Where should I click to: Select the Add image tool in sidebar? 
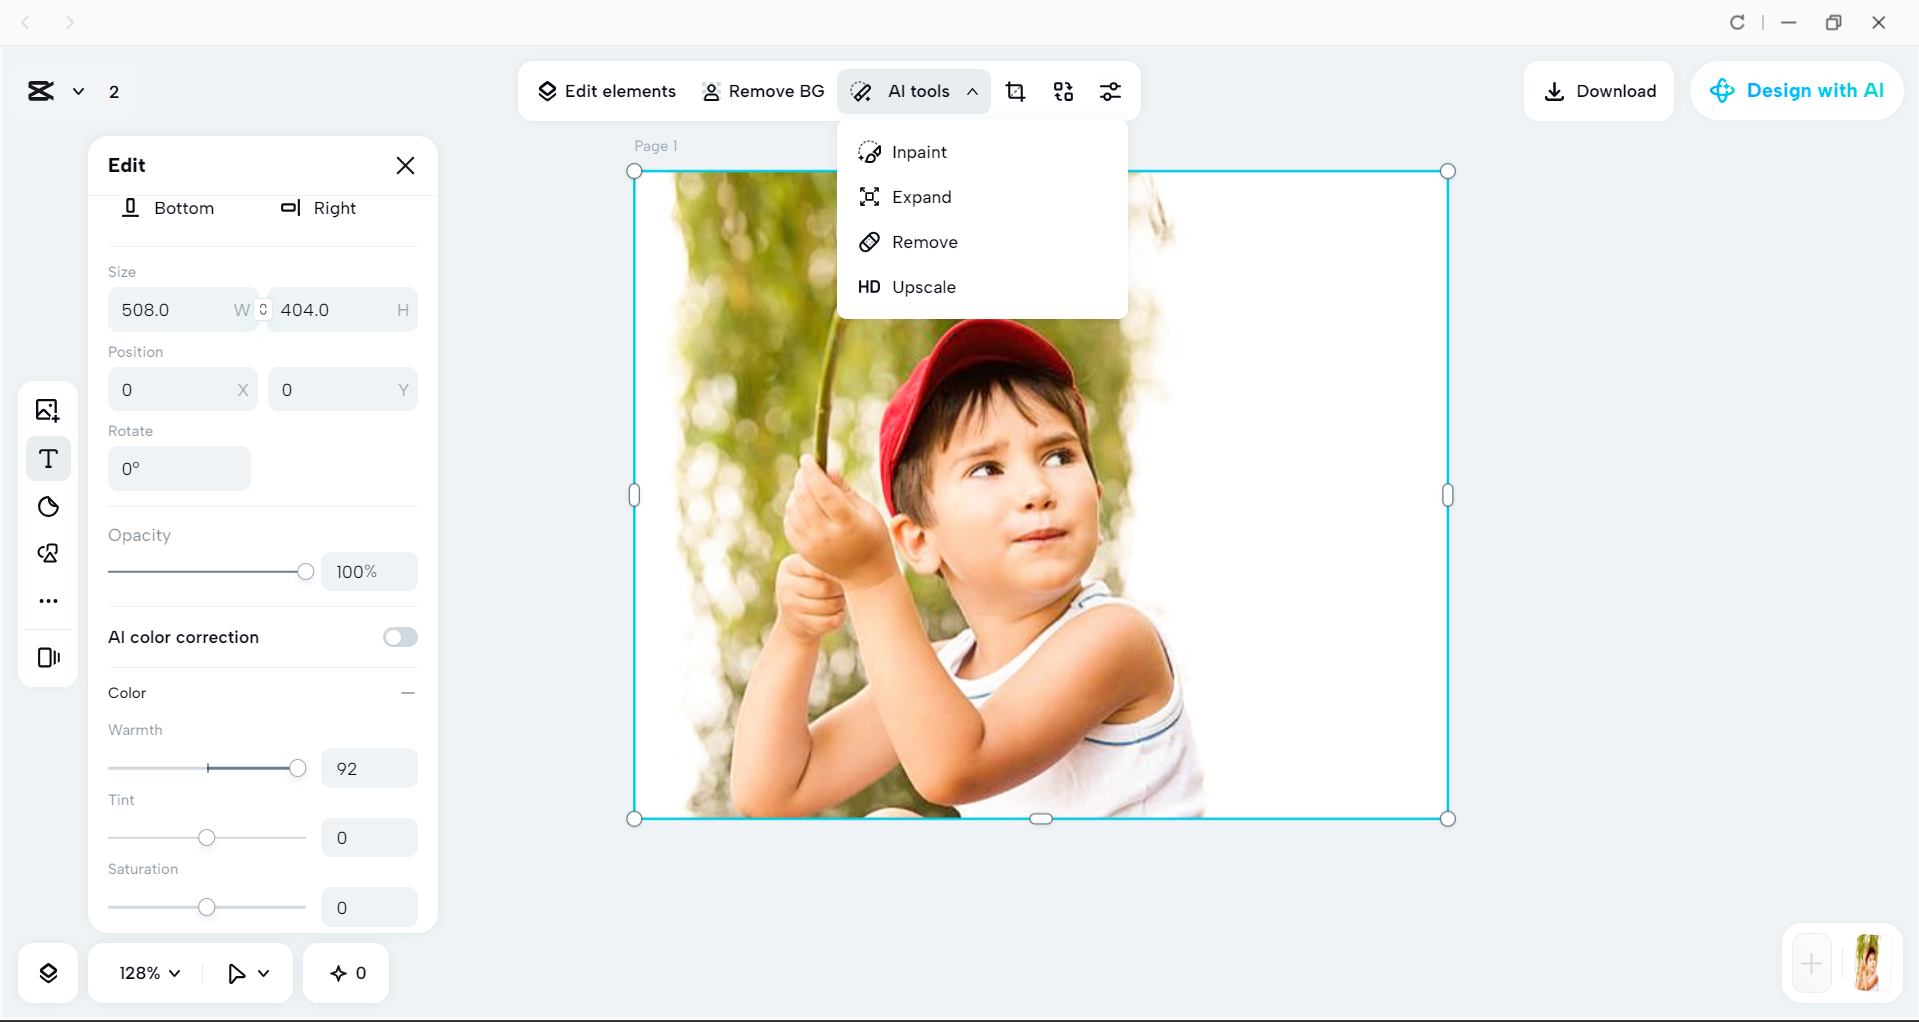click(47, 410)
